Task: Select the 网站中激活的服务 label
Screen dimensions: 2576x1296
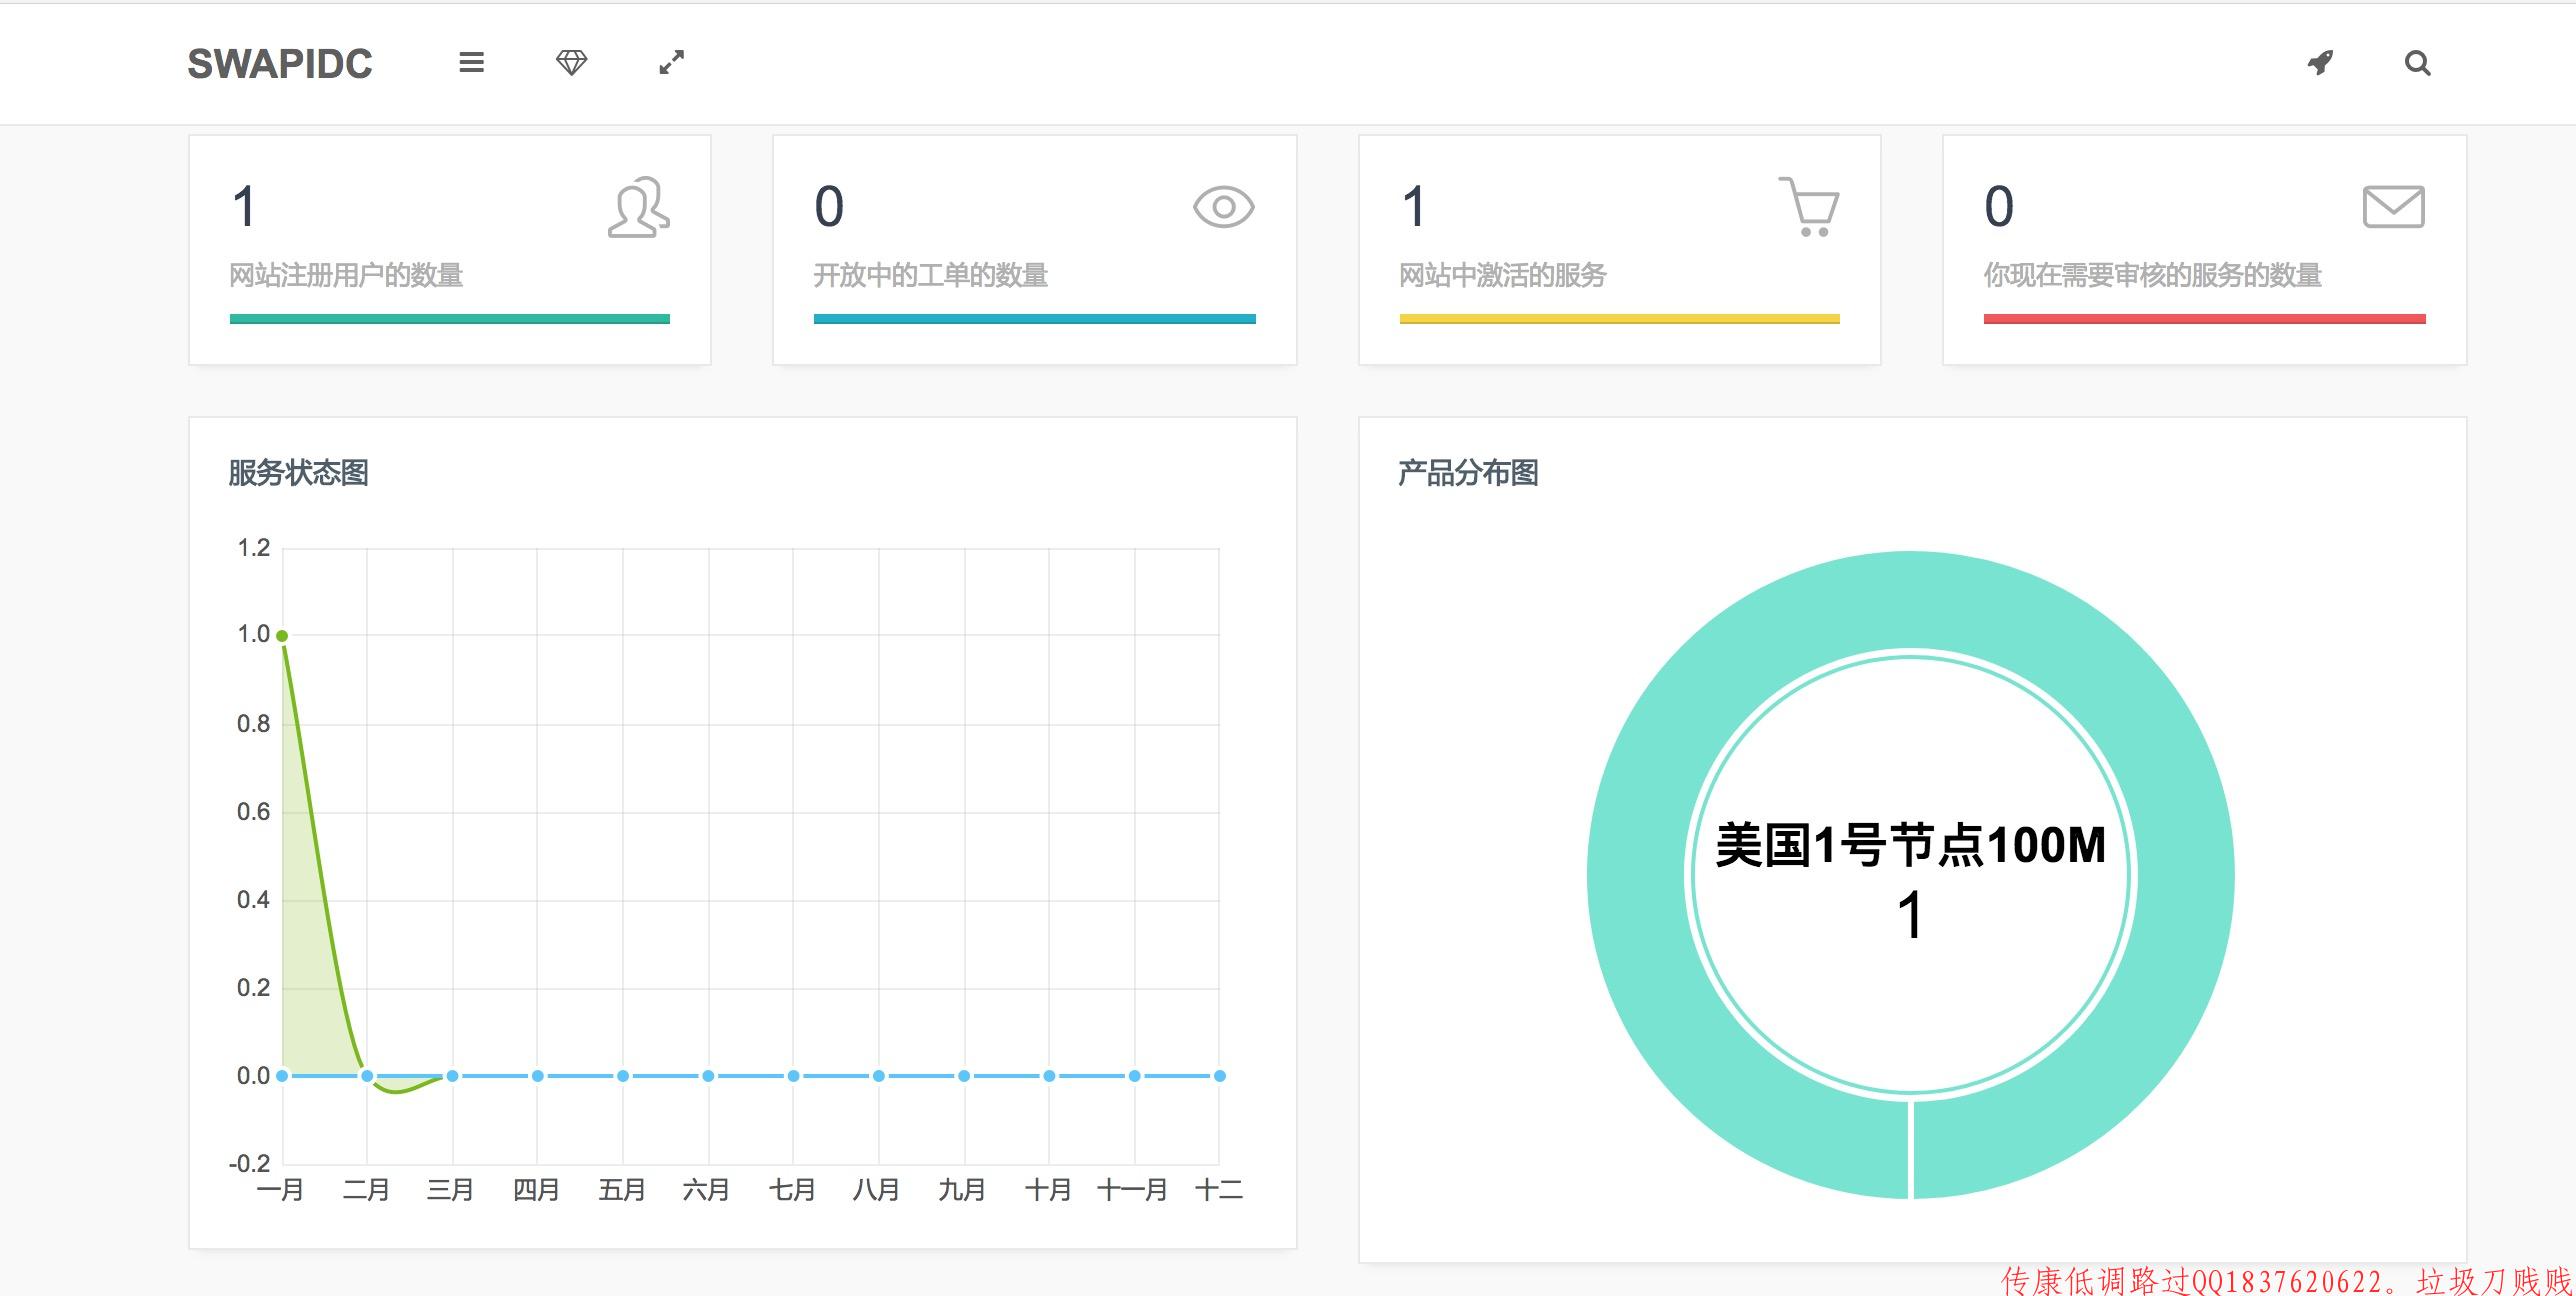Action: click(x=1502, y=275)
